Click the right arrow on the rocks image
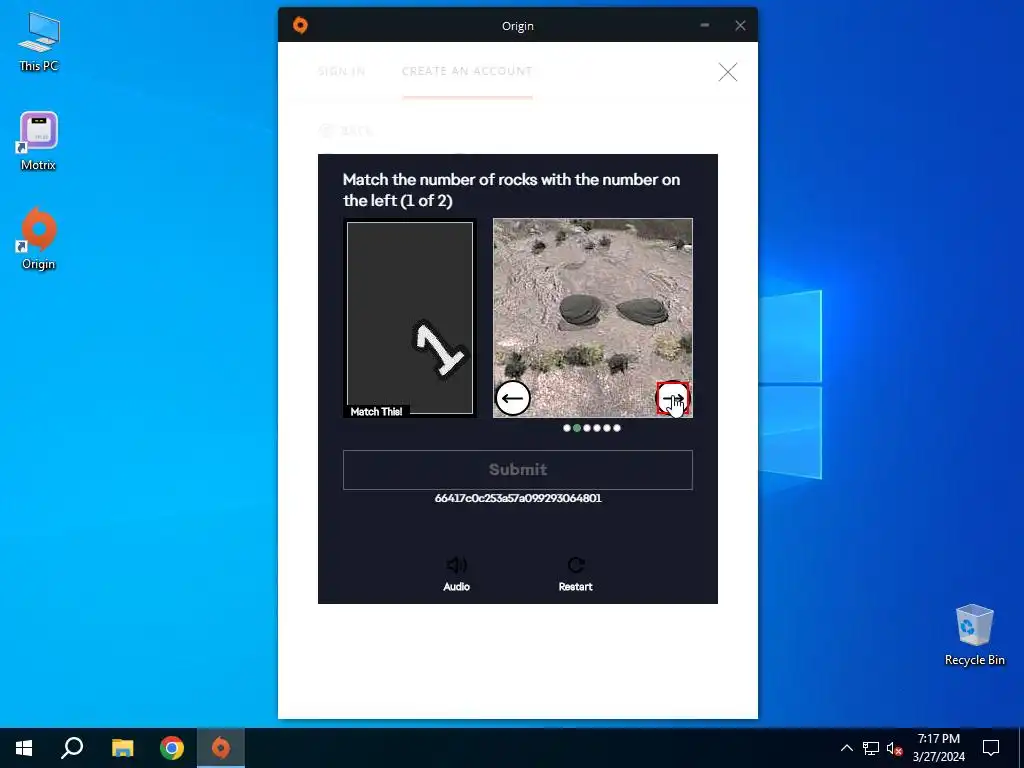Viewport: 1024px width, 768px height. point(673,398)
